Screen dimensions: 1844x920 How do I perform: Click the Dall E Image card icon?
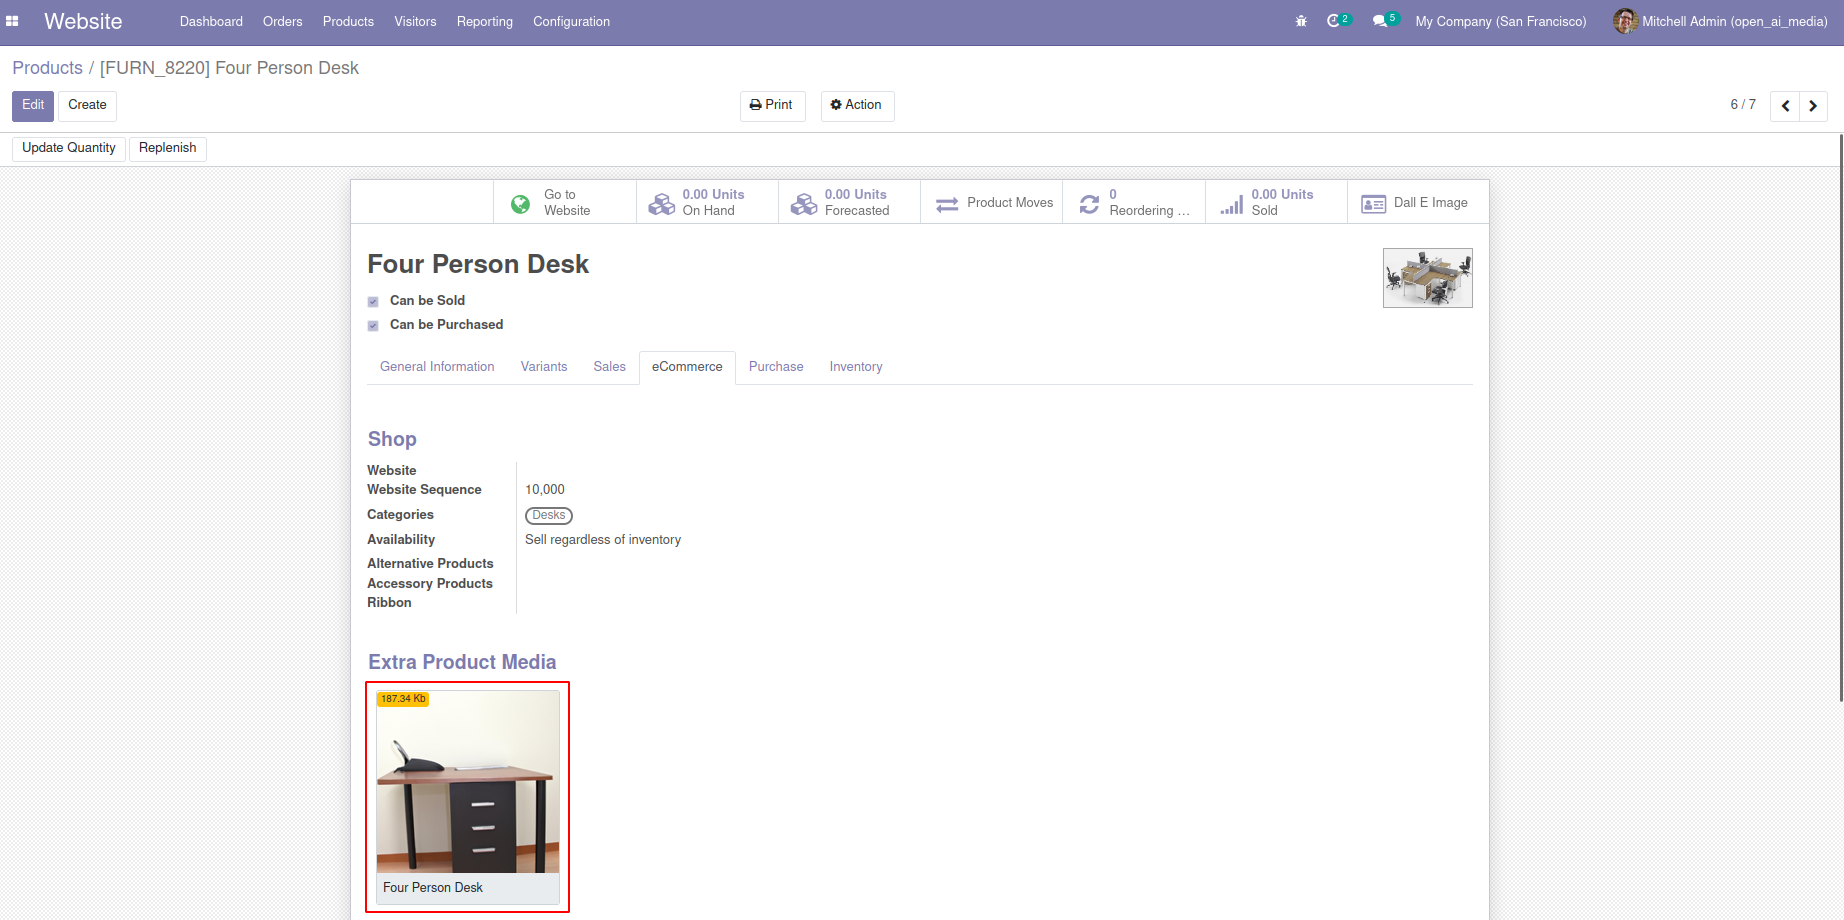1374,204
